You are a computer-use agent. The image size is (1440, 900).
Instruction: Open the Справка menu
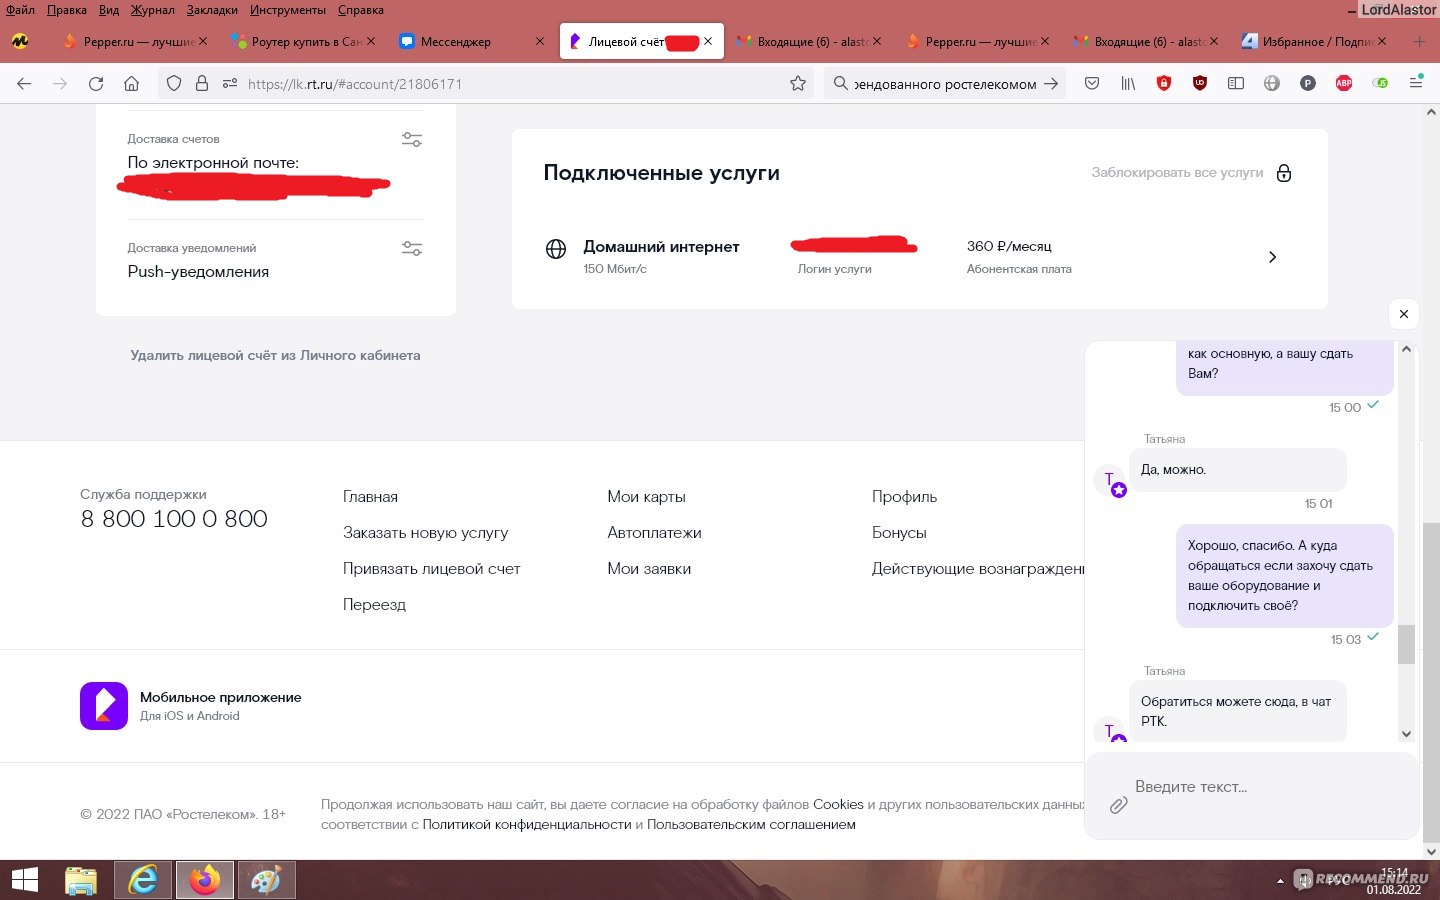pyautogui.click(x=360, y=10)
